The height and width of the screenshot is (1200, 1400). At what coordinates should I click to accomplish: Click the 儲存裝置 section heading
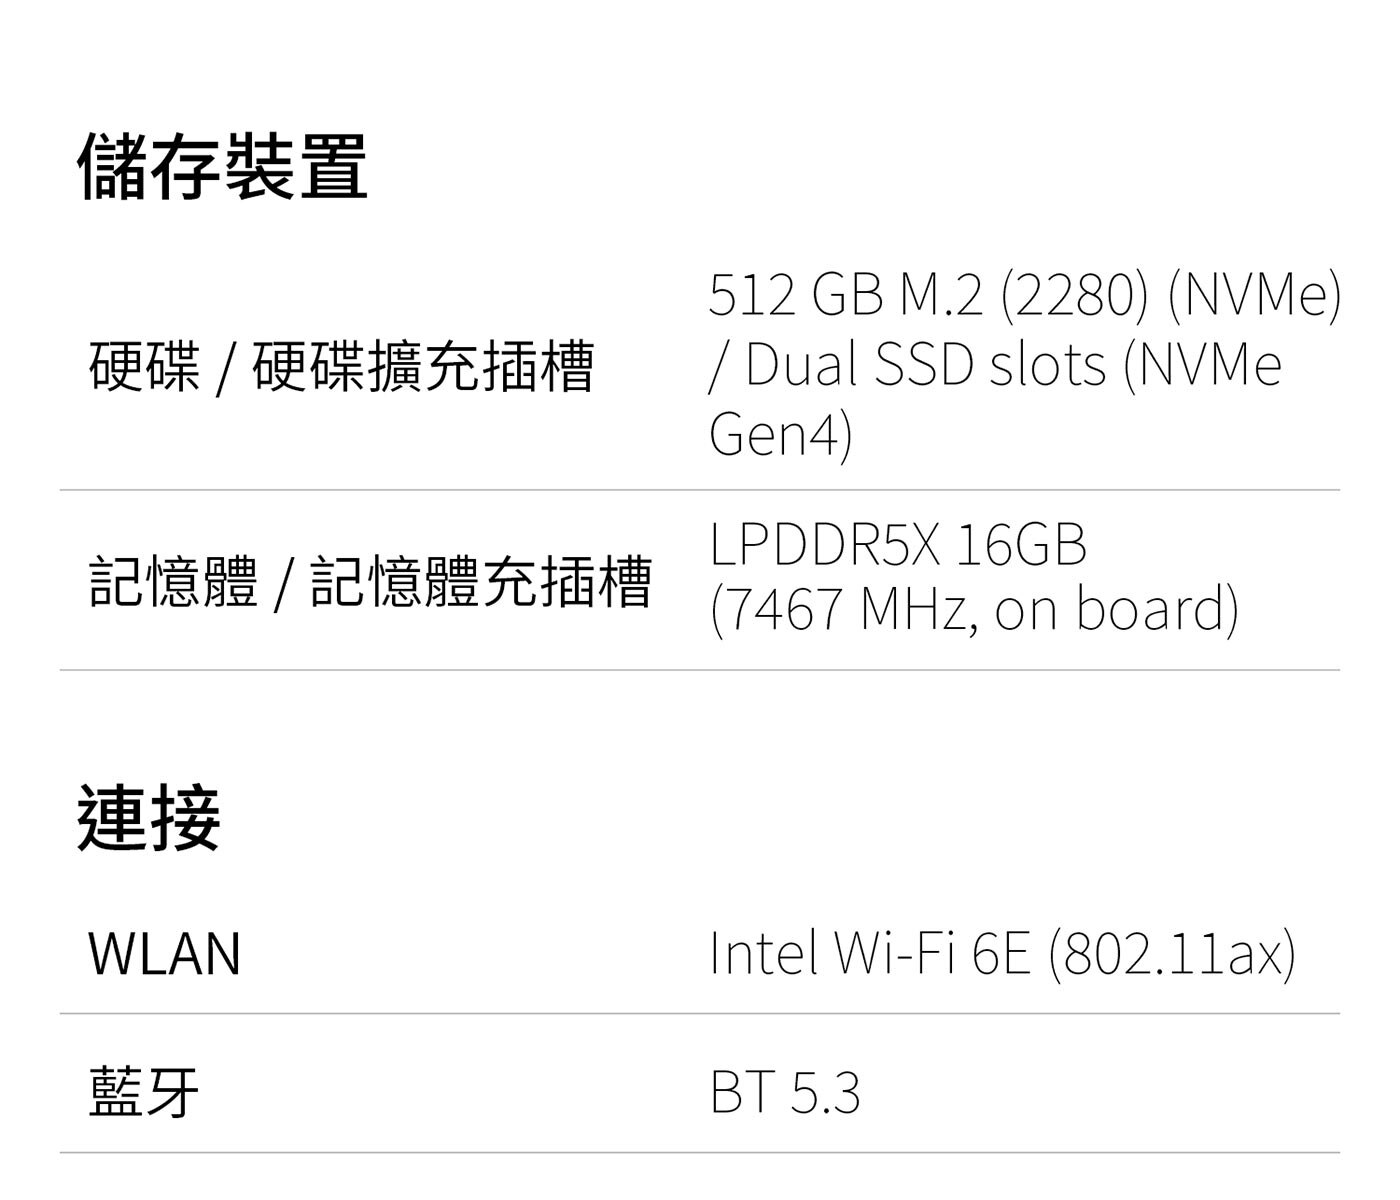tap(223, 166)
